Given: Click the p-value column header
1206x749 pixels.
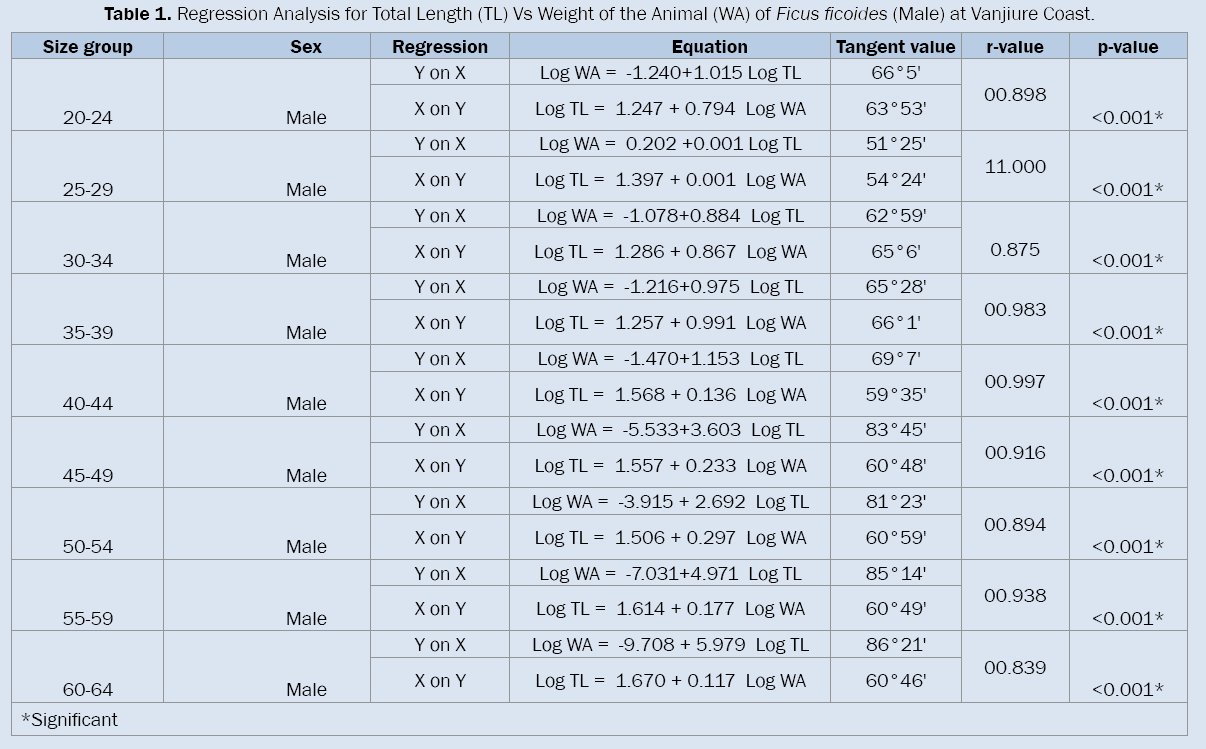Looking at the screenshot, I should 1127,47.
